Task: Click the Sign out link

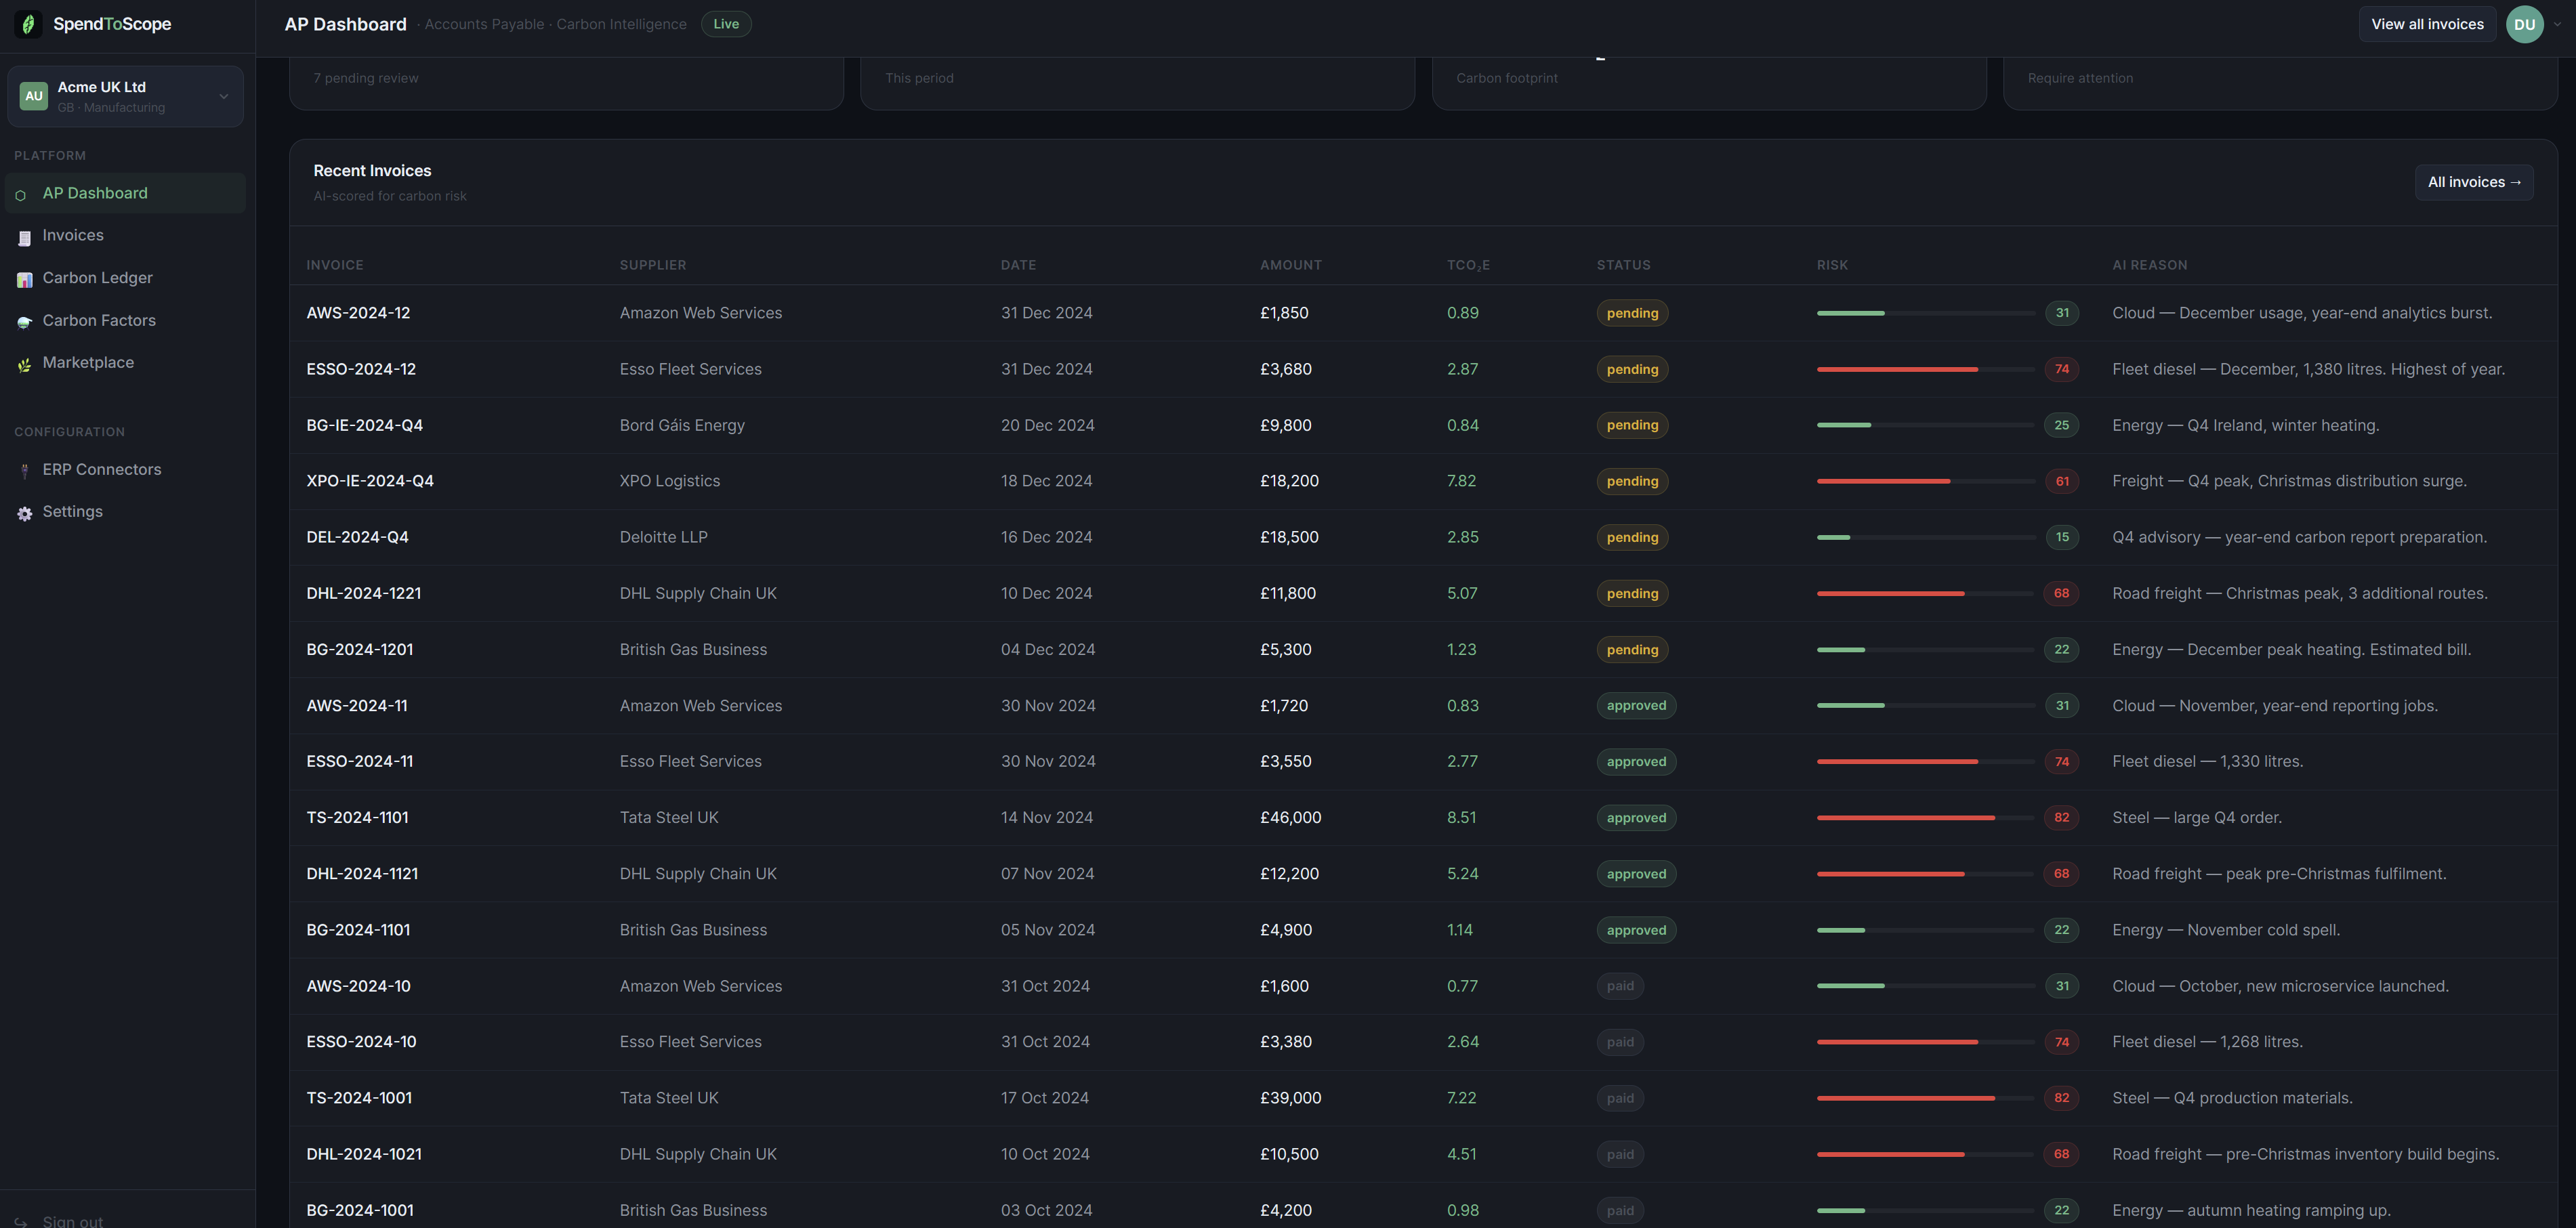Action: click(72, 1220)
